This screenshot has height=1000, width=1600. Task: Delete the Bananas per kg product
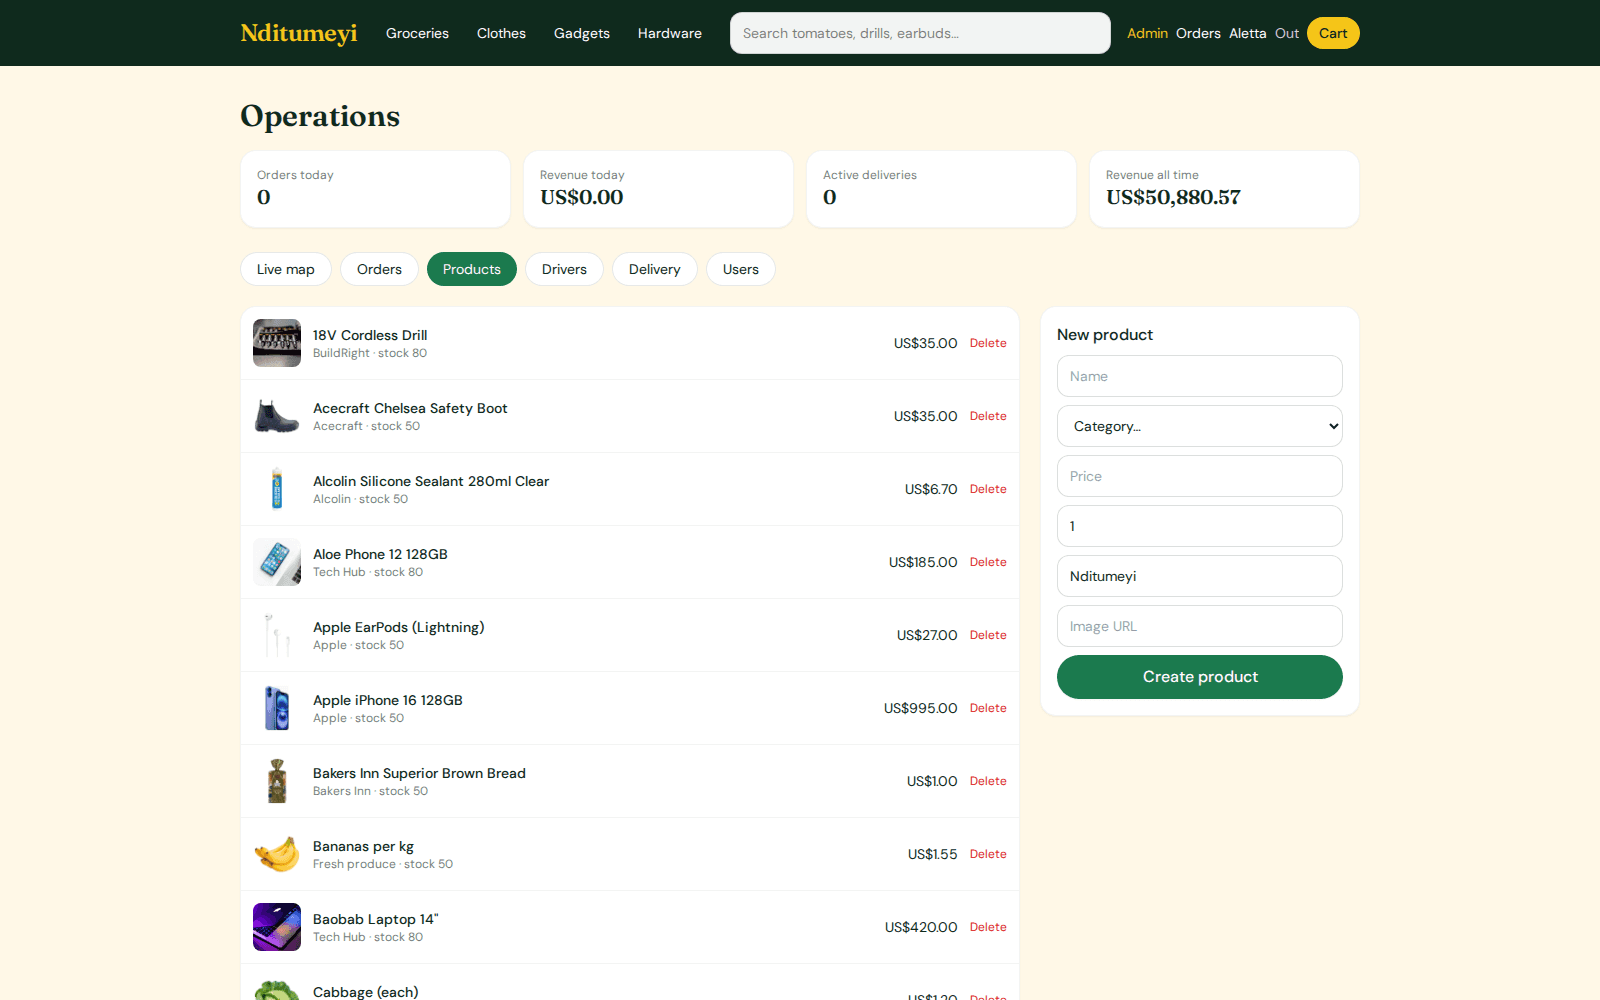pos(988,854)
